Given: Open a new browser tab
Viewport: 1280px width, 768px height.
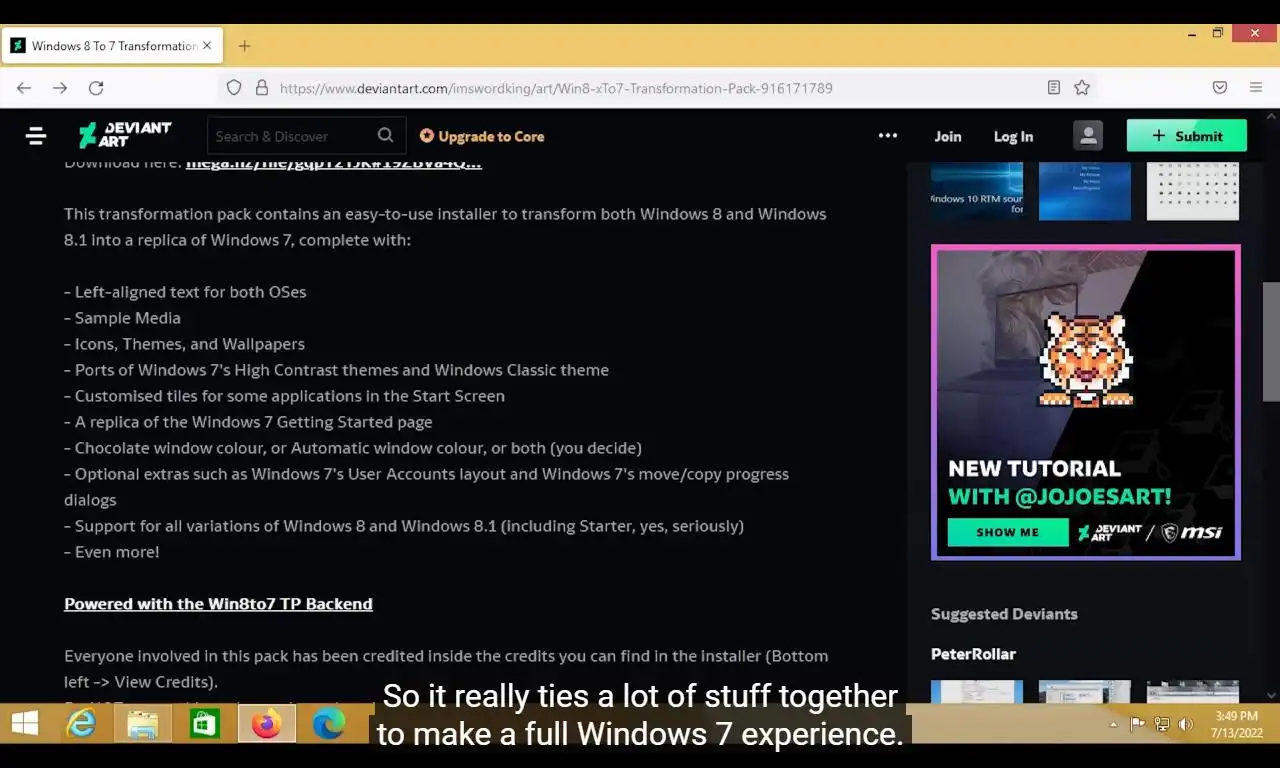Looking at the screenshot, I should pyautogui.click(x=244, y=46).
